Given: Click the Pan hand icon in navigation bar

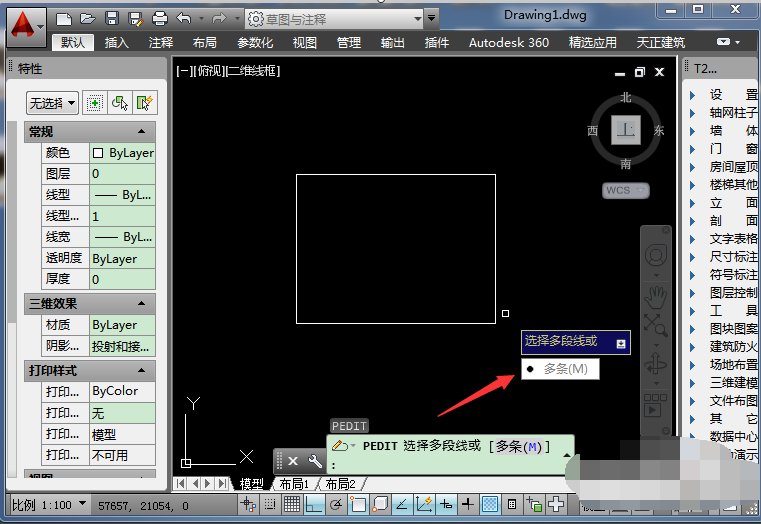Looking at the screenshot, I should [655, 296].
